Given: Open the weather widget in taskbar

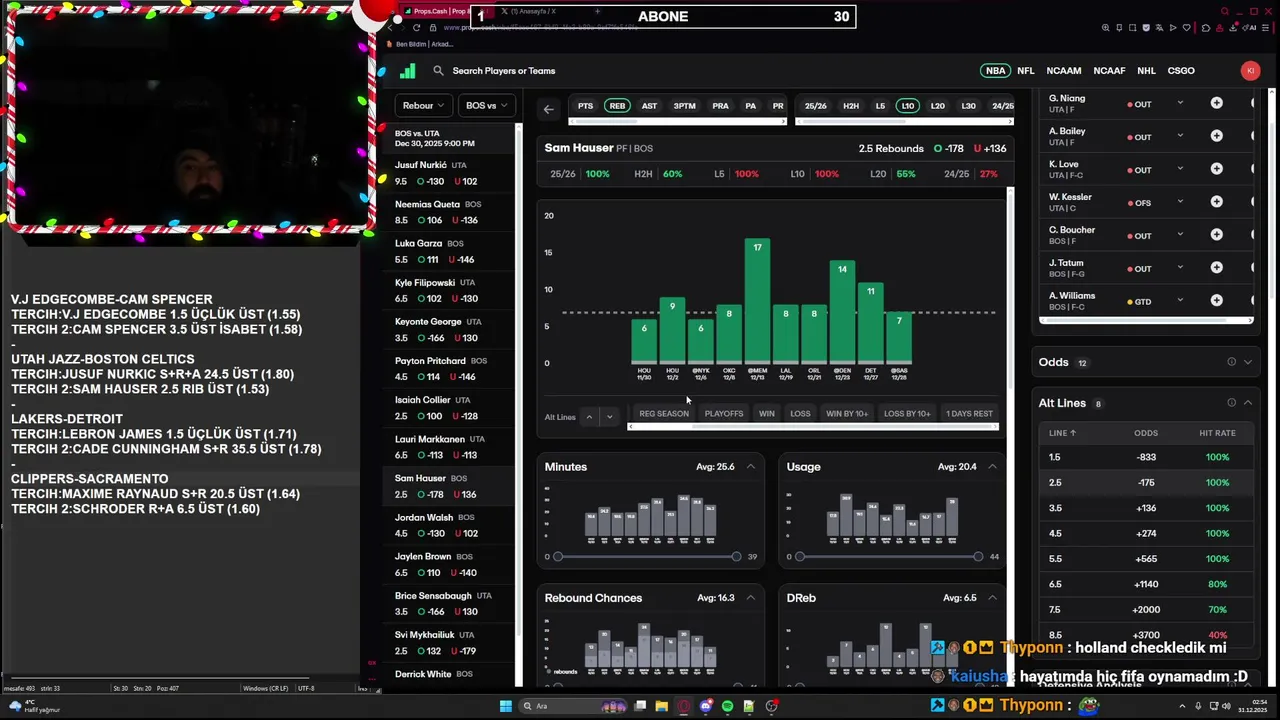Looking at the screenshot, I should [33, 706].
